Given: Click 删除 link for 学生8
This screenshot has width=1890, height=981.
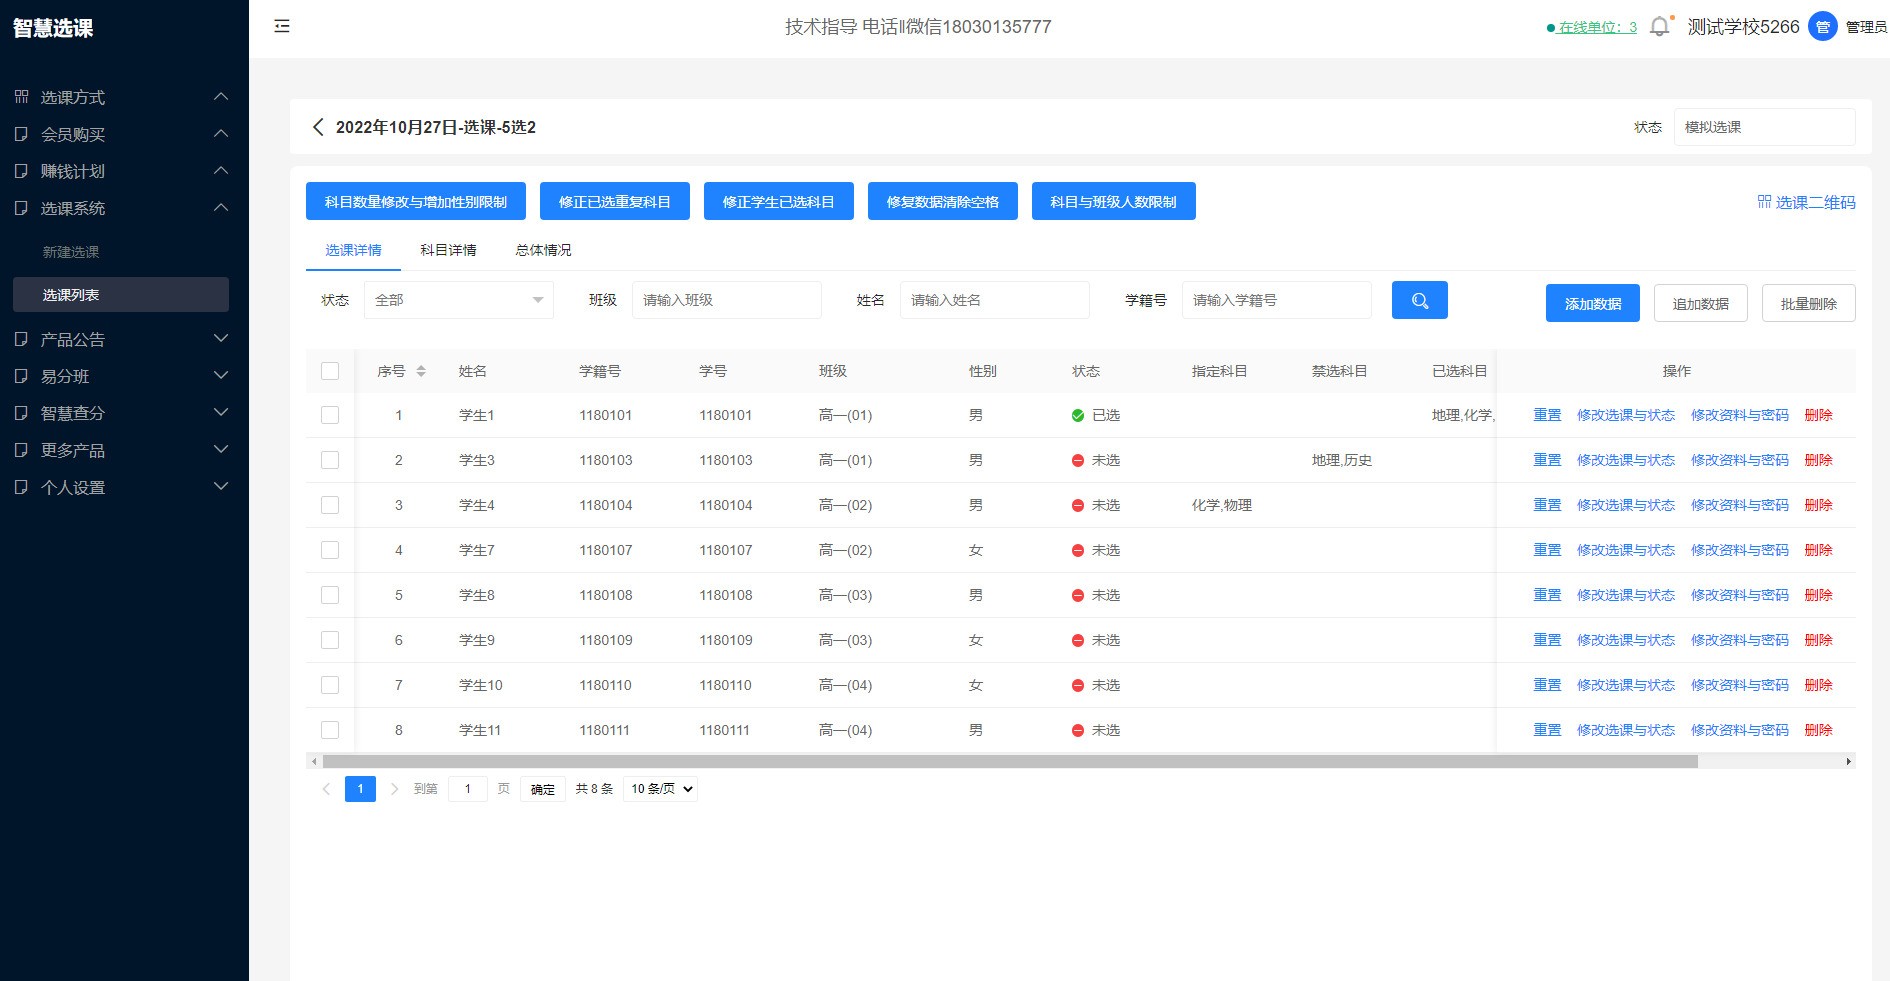Looking at the screenshot, I should click(x=1818, y=595).
